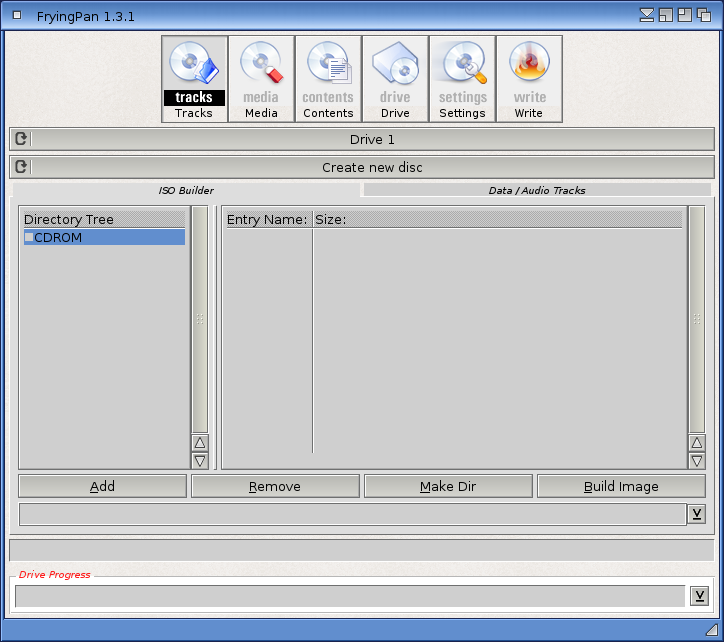Toggle the box next to CDROM
This screenshot has width=724, height=642.
29,237
